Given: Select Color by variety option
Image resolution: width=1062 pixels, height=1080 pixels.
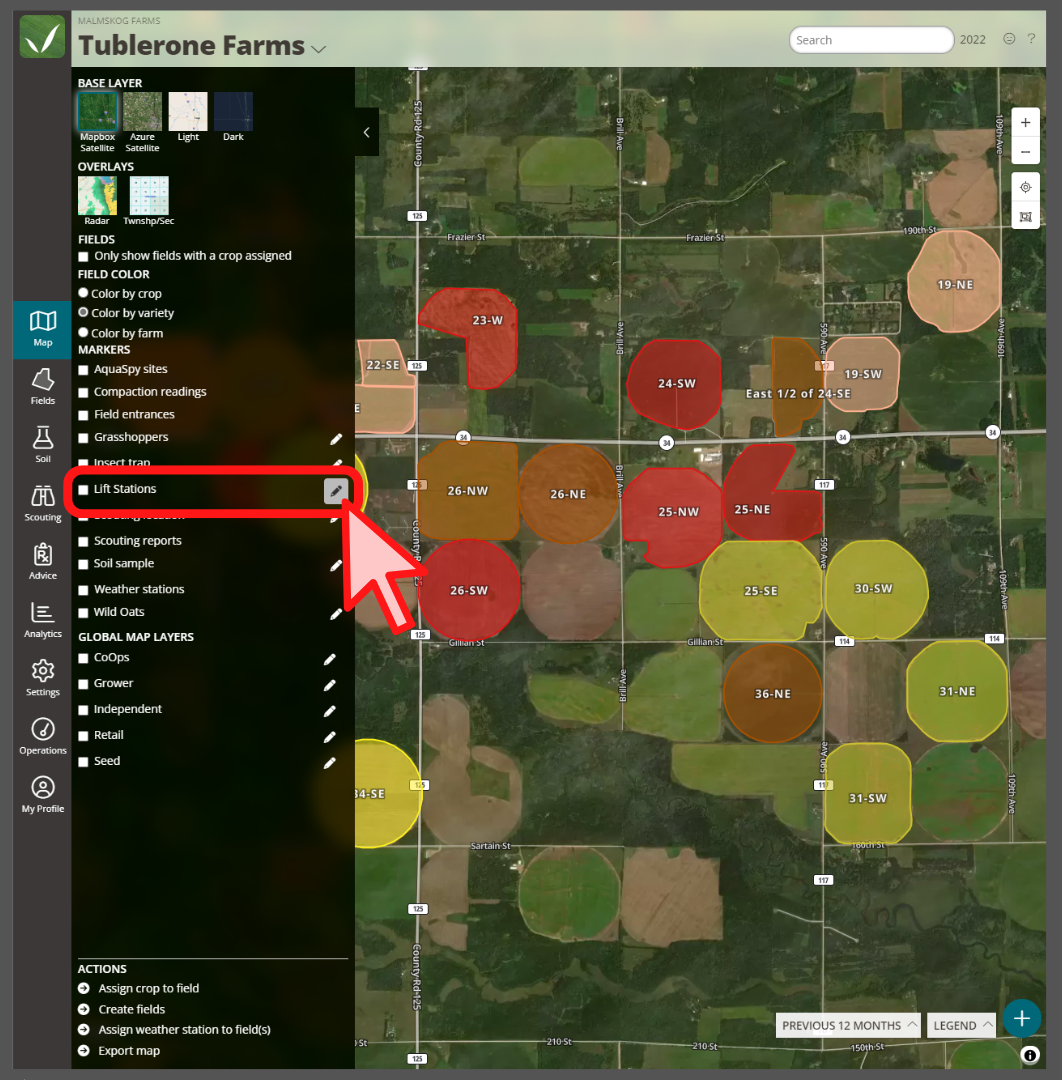Looking at the screenshot, I should coord(83,312).
